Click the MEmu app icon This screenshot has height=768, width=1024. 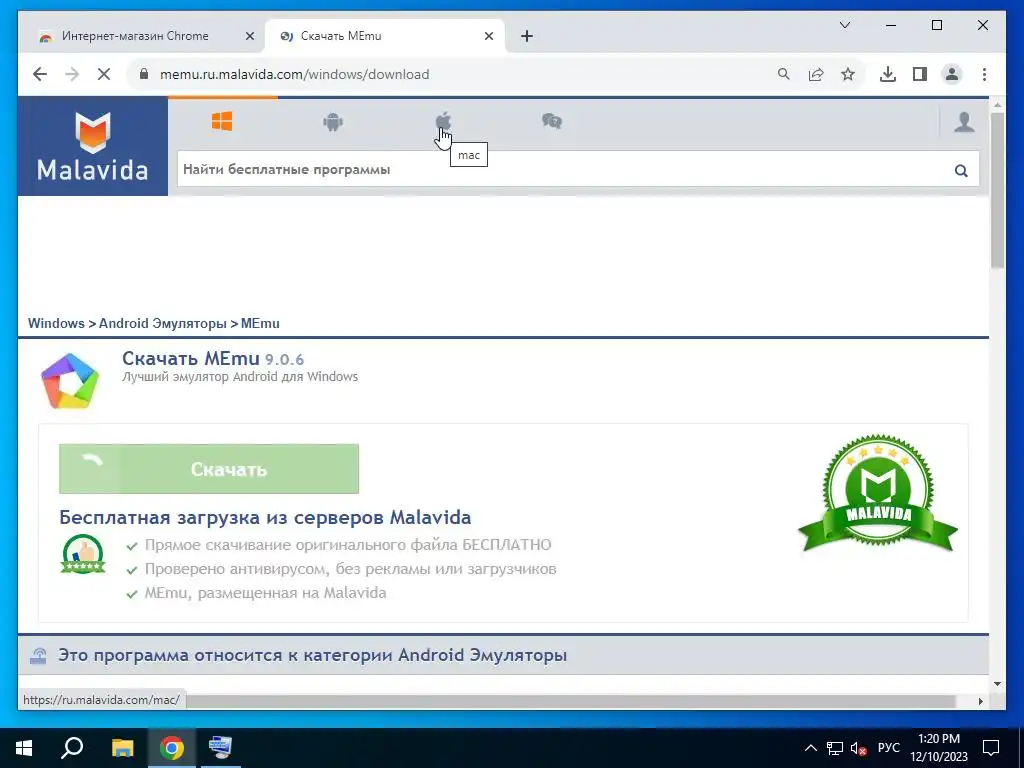[x=70, y=381]
